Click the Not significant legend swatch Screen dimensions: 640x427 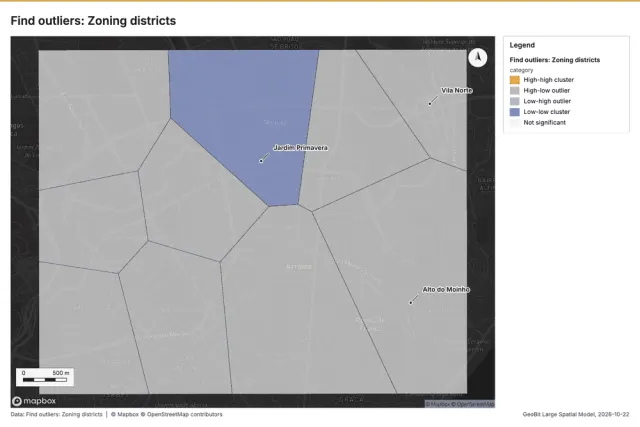[515, 122]
